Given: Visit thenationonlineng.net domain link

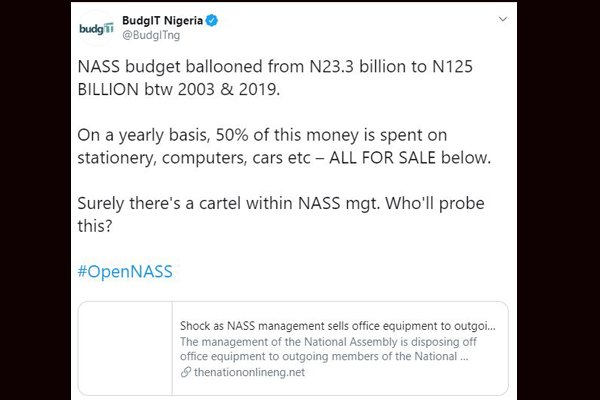Looking at the screenshot, I should click(x=249, y=372).
